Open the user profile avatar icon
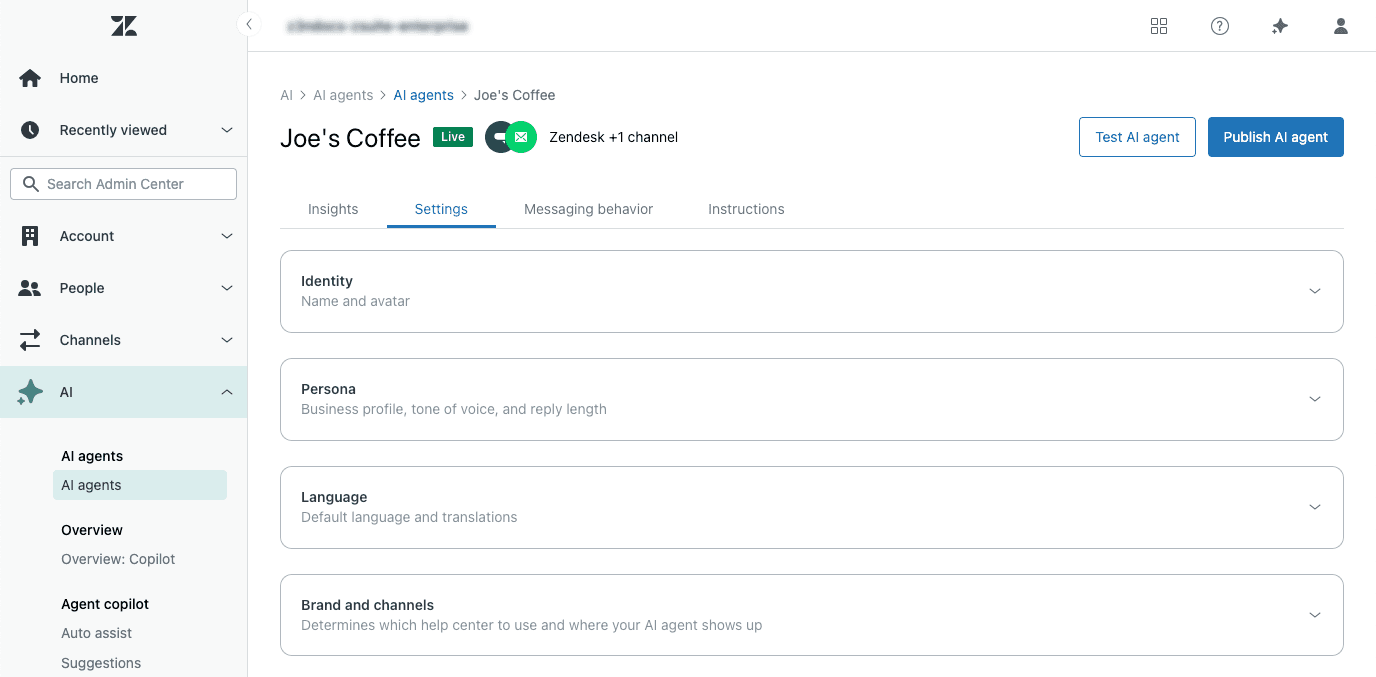1376x677 pixels. coord(1340,26)
